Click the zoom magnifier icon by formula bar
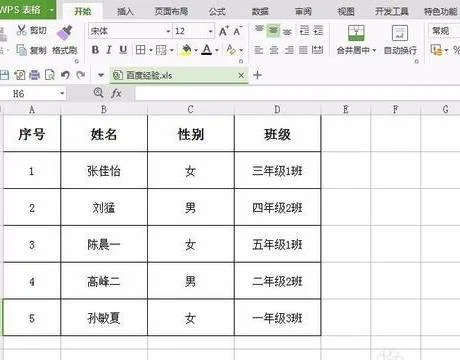This screenshot has width=460, height=360. click(x=98, y=92)
